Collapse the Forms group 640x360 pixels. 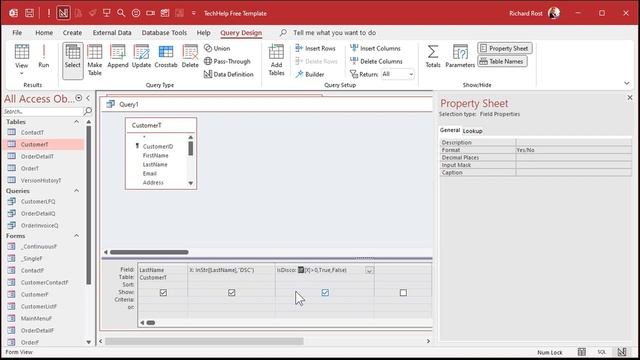point(76,236)
